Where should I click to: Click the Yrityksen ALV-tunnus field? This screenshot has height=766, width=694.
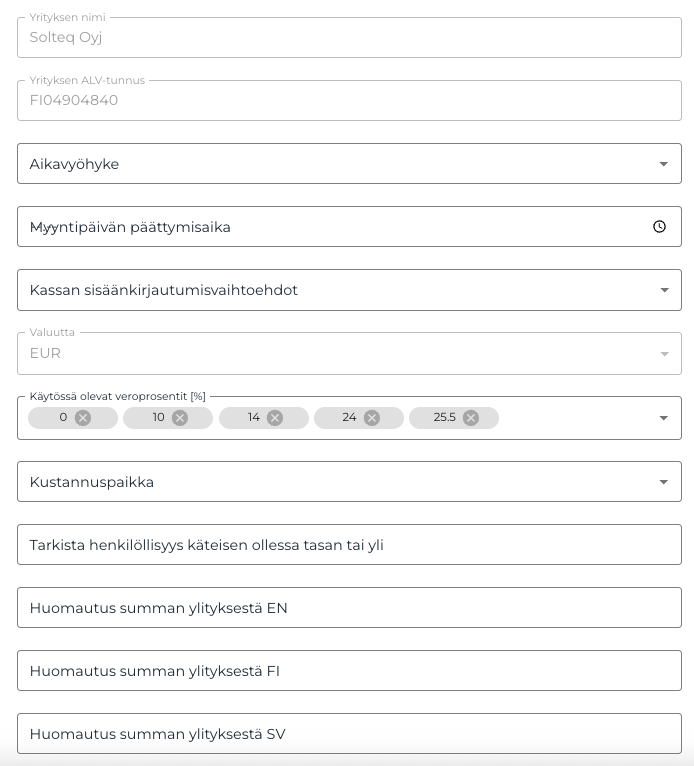[x=349, y=100]
